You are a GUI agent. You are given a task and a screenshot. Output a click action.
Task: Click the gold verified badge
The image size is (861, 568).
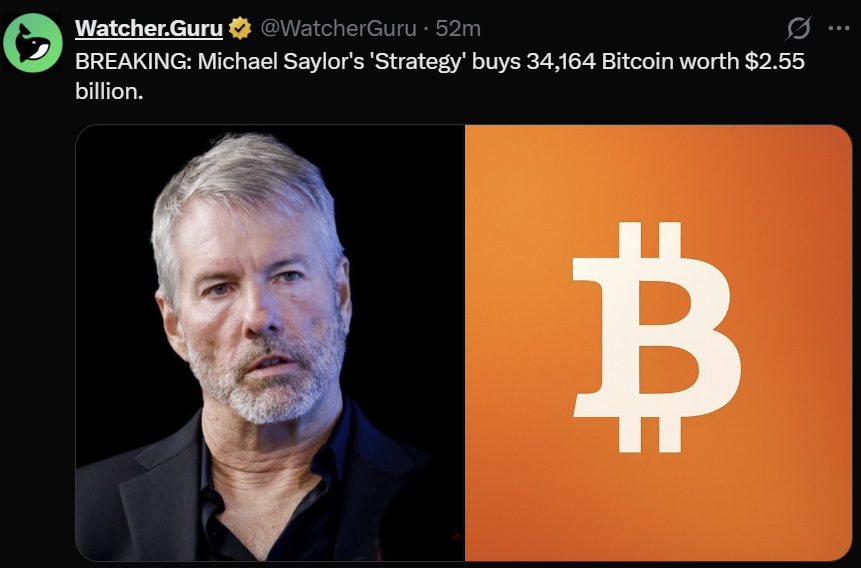240,28
